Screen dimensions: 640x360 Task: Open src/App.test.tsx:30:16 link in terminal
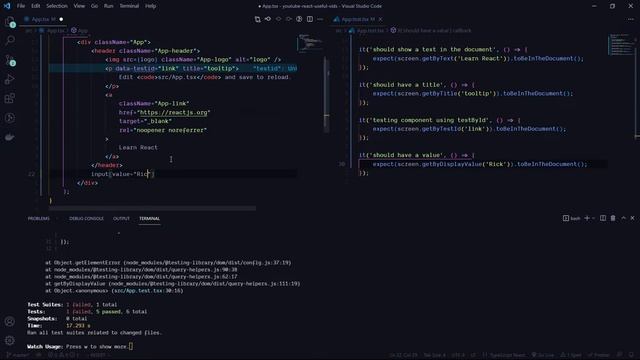(x=148, y=291)
